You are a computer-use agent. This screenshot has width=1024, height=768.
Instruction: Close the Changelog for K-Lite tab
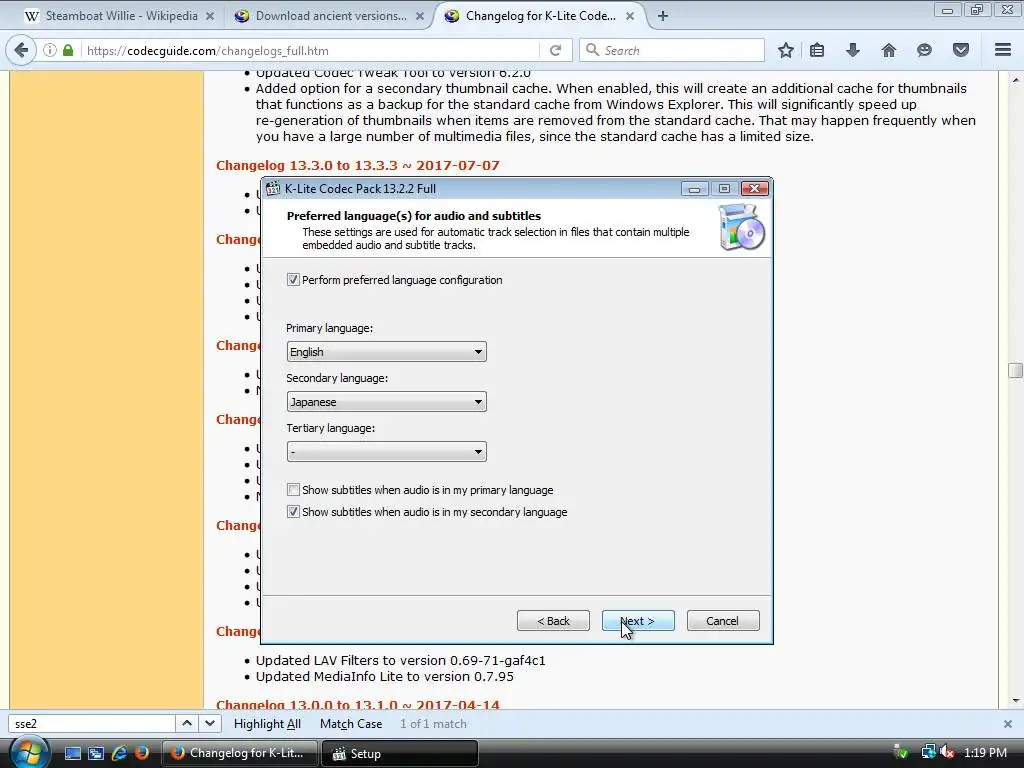point(630,16)
